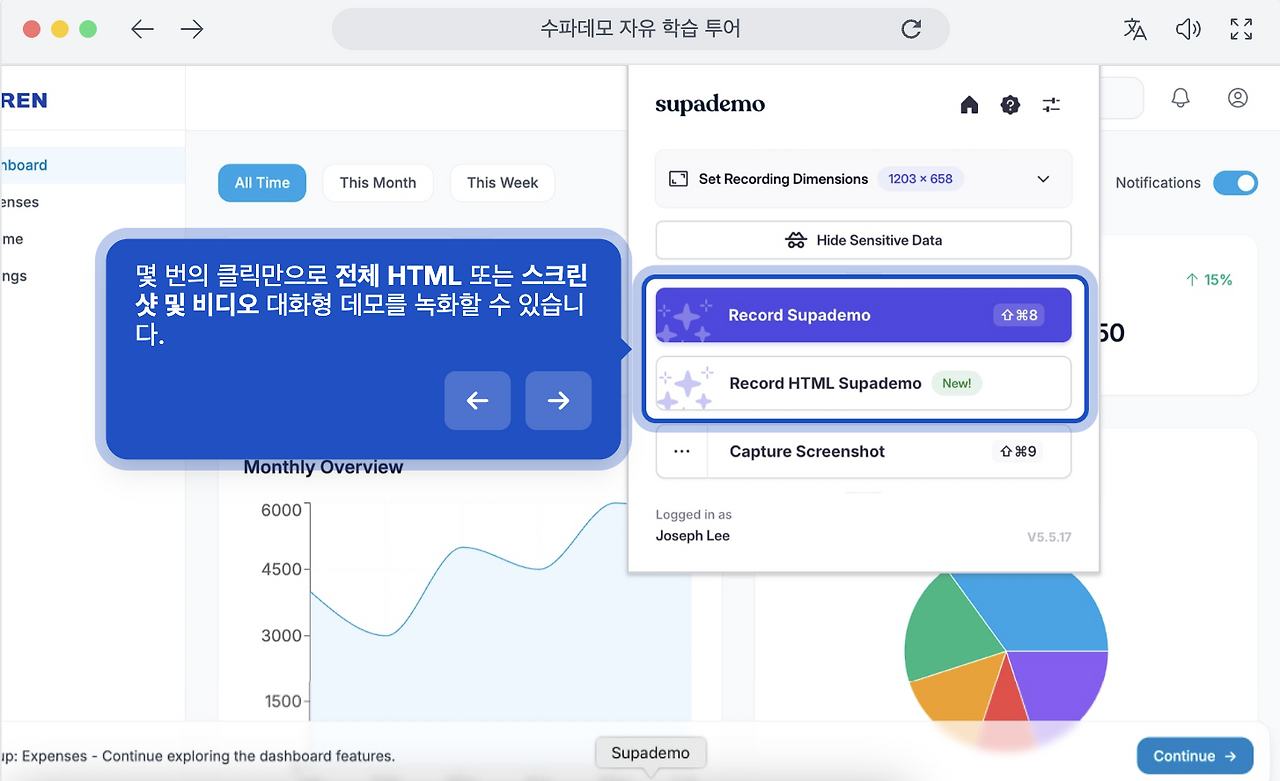Expand the Set Recording Dimensions dropdown
The width and height of the screenshot is (1280, 781).
click(x=1043, y=179)
